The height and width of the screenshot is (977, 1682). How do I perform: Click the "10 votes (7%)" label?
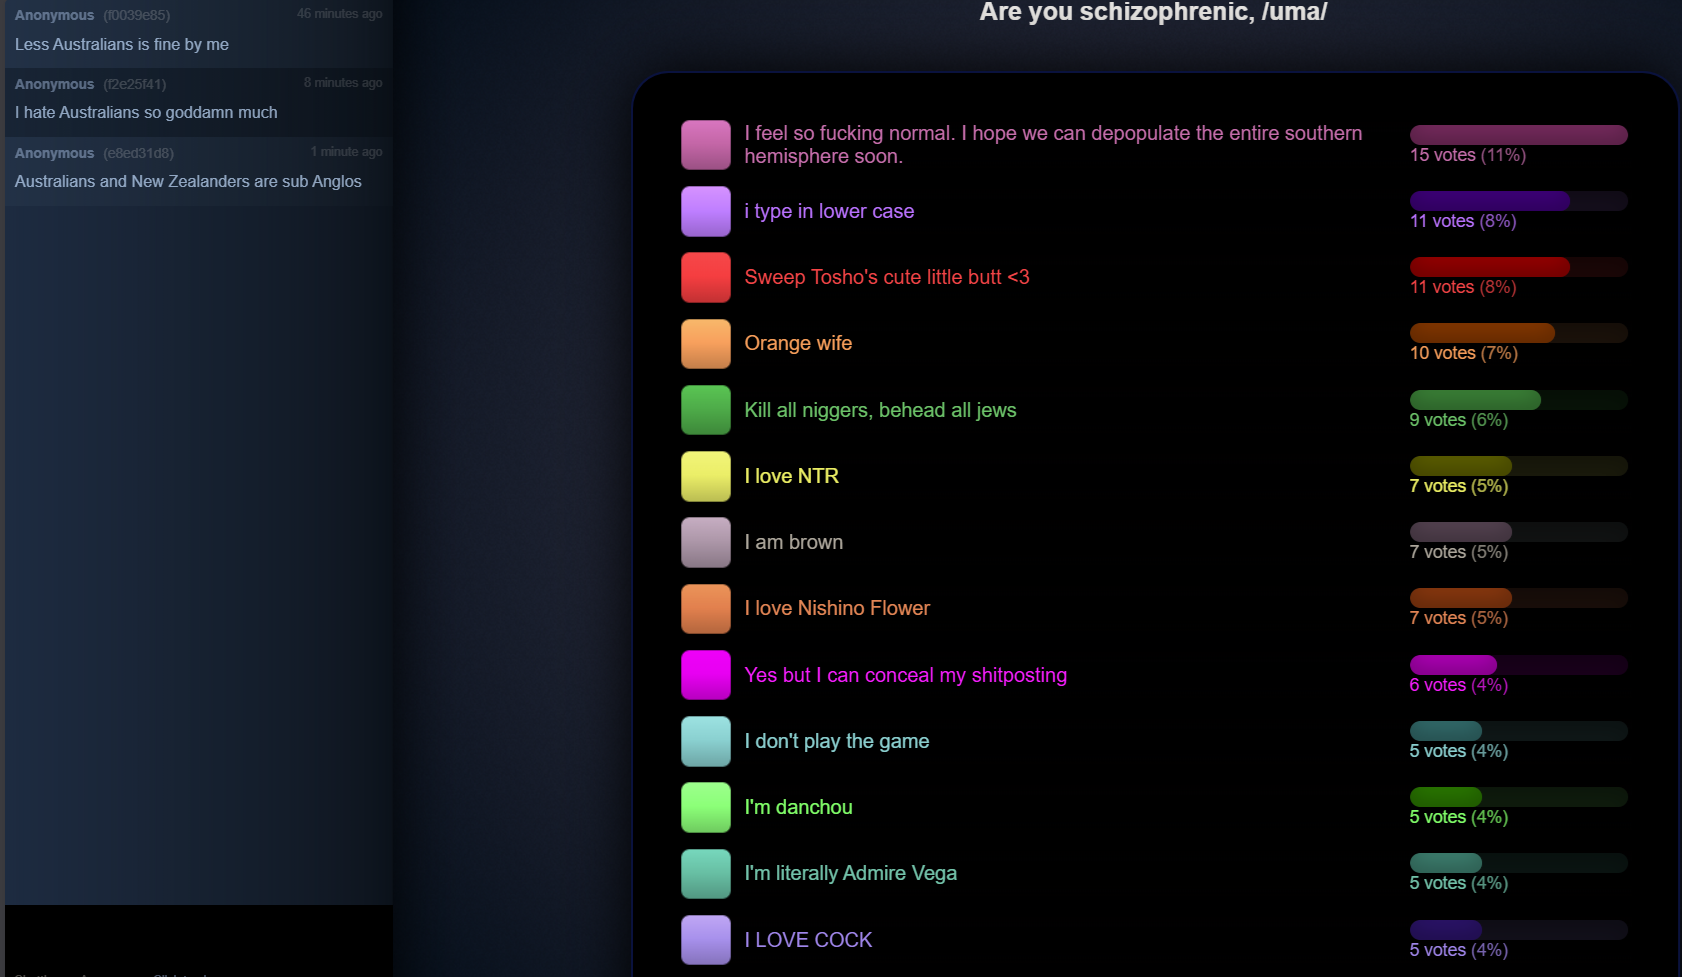(1463, 353)
